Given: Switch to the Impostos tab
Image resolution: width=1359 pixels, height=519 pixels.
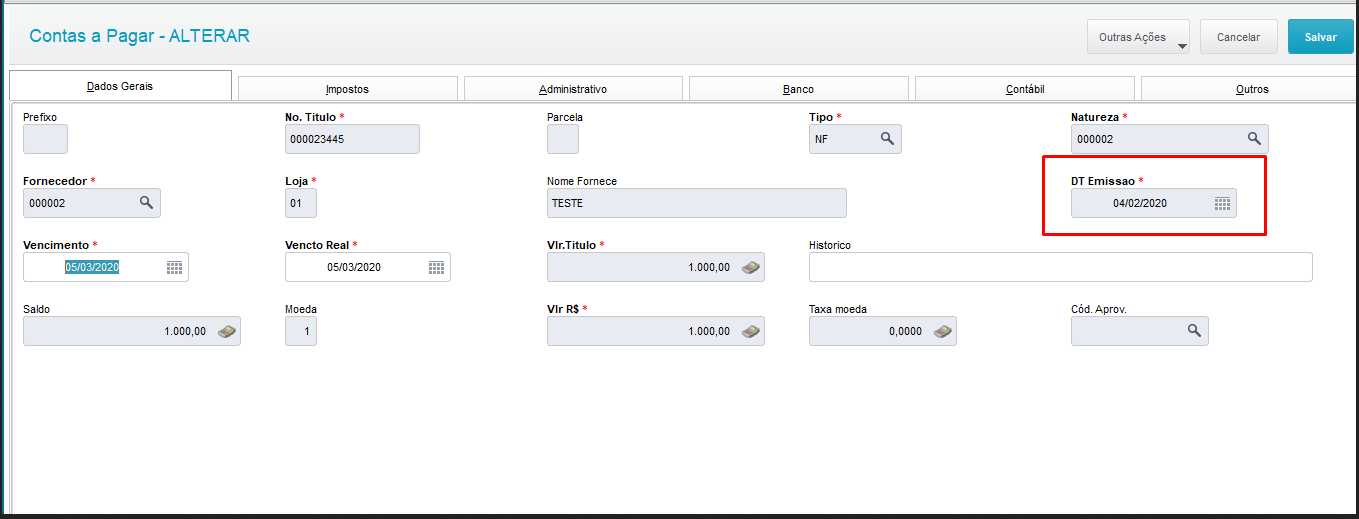Looking at the screenshot, I should pos(347,89).
